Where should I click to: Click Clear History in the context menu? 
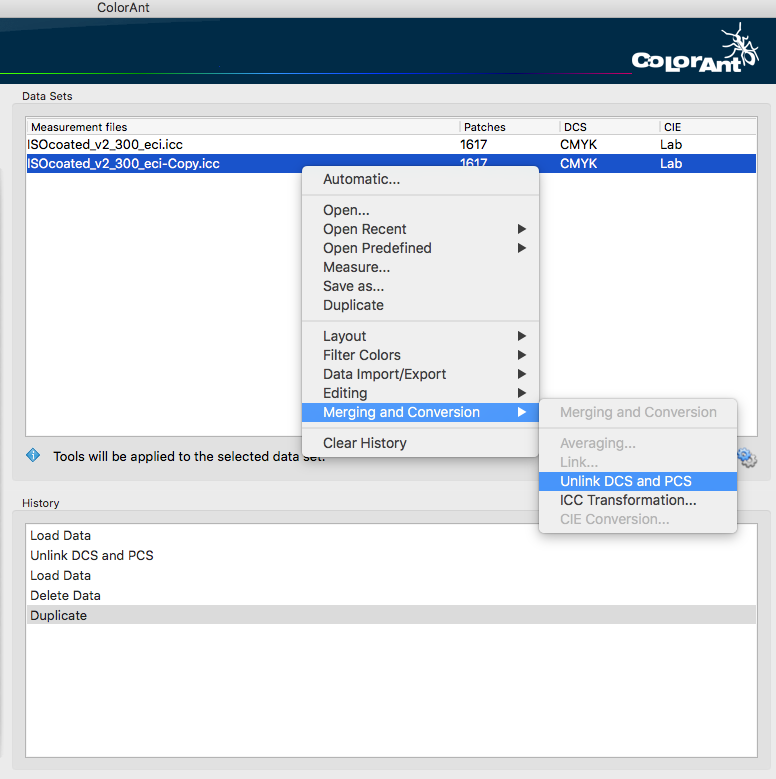[x=420, y=443]
